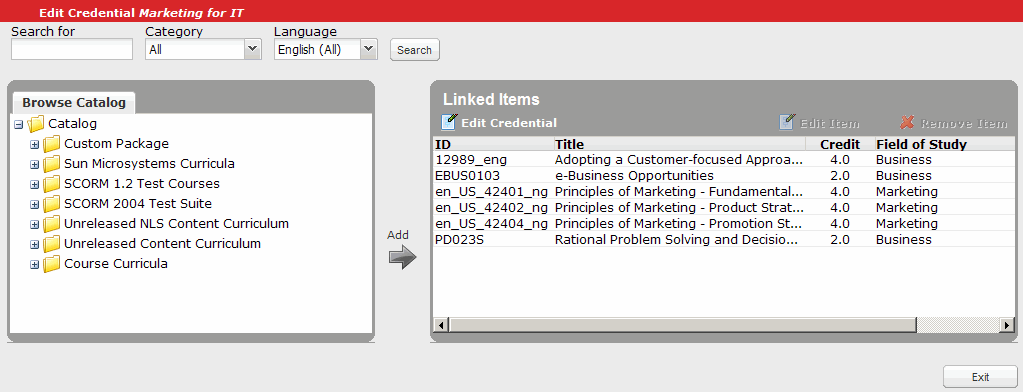Select the Unreleased Content Curriculum label
Screen dimensions: 1023x392
[162, 244]
